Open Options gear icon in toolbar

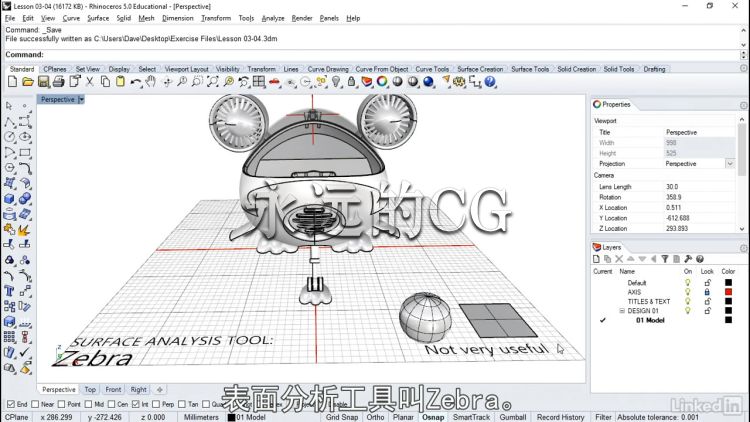tap(459, 82)
